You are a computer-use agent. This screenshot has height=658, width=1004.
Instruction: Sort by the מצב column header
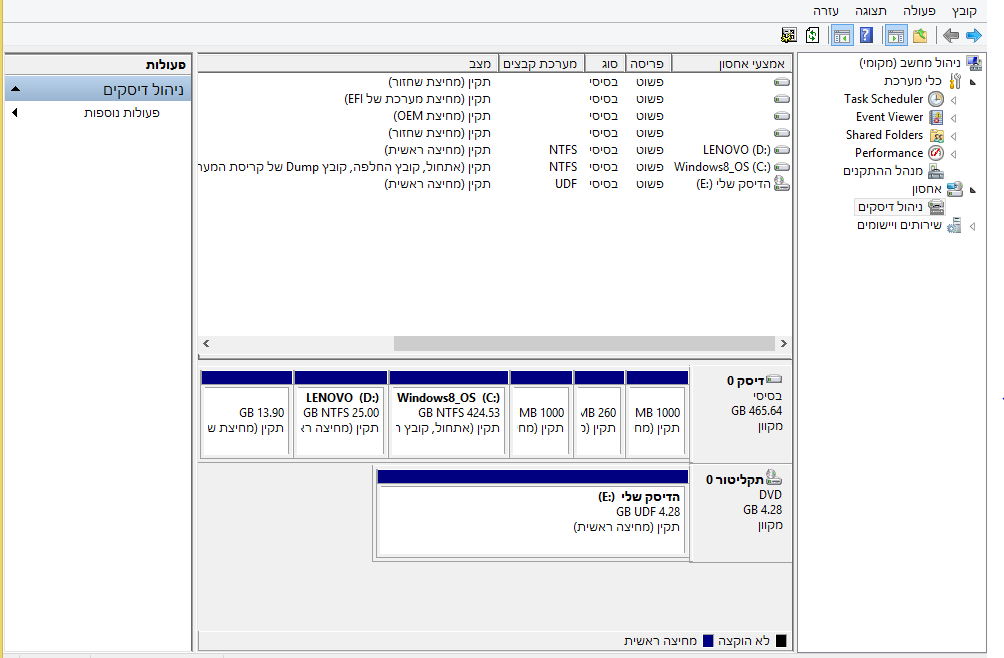coord(348,63)
